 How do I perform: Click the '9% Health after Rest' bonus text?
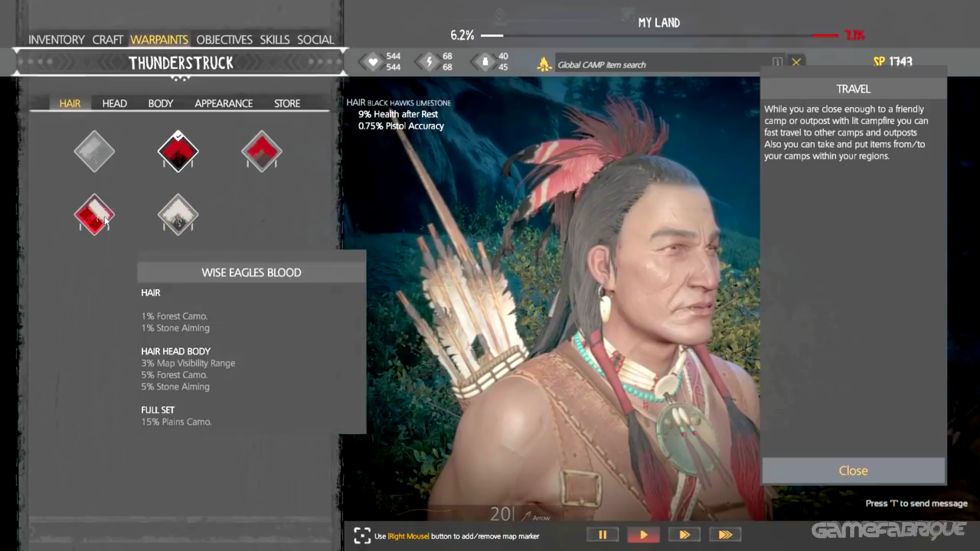pyautogui.click(x=398, y=114)
